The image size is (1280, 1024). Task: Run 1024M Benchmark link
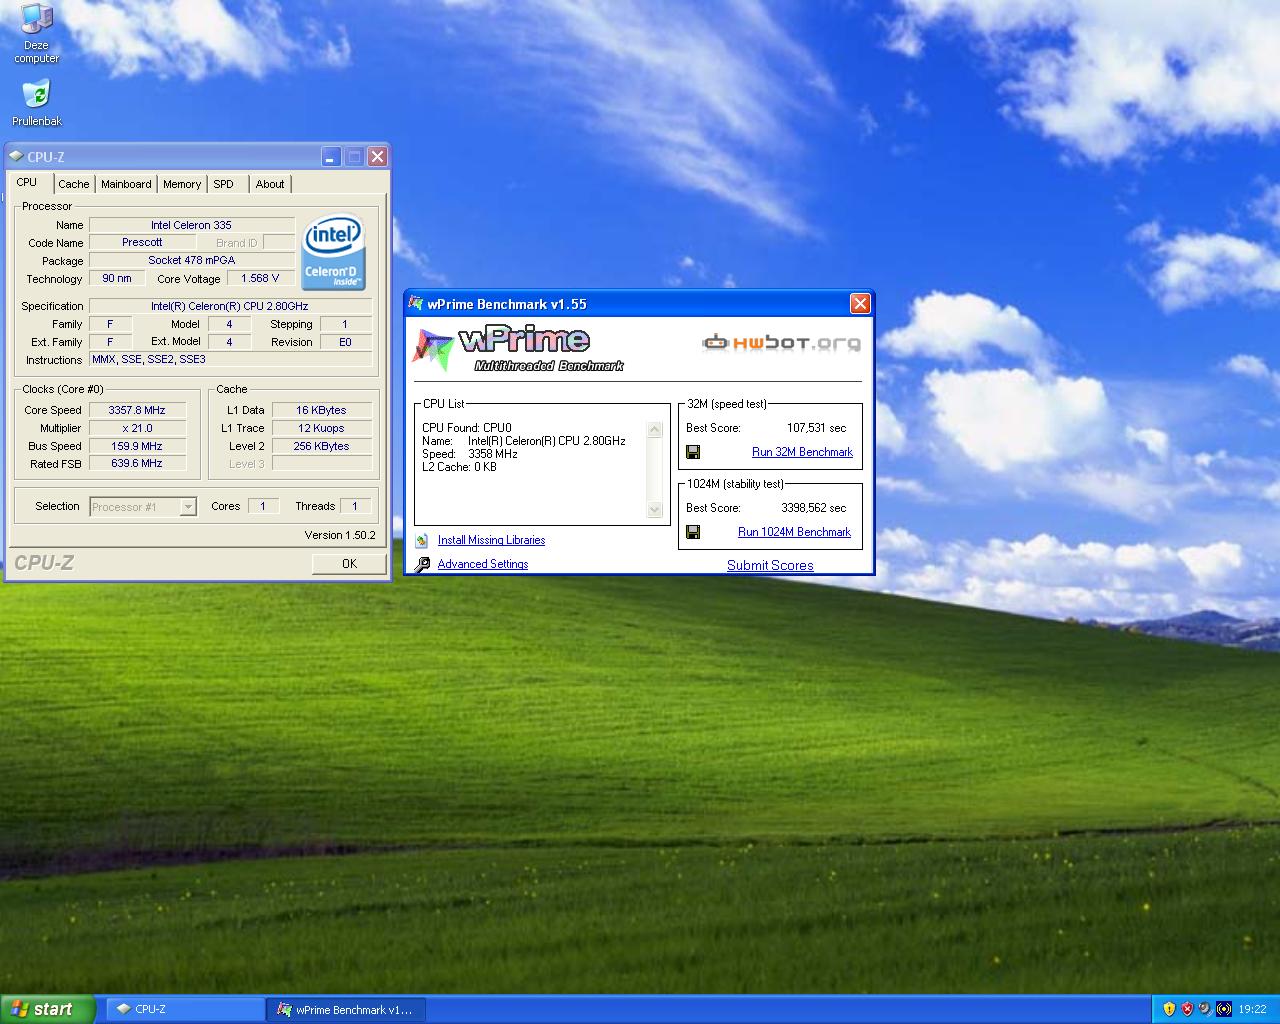pyautogui.click(x=794, y=532)
